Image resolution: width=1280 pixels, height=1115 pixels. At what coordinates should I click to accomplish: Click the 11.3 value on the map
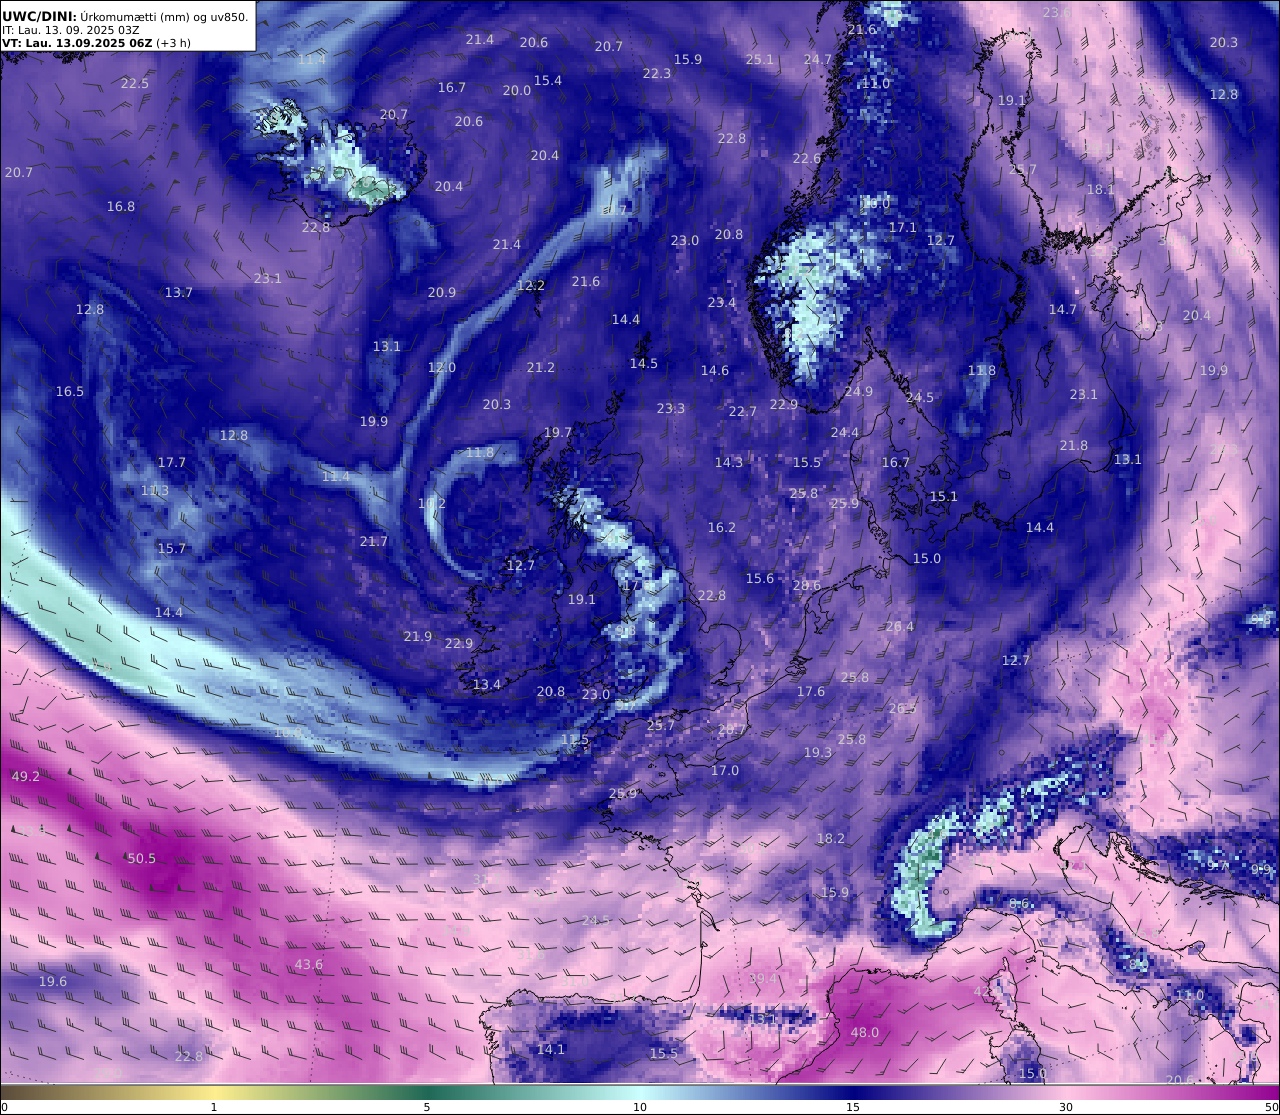tap(155, 490)
